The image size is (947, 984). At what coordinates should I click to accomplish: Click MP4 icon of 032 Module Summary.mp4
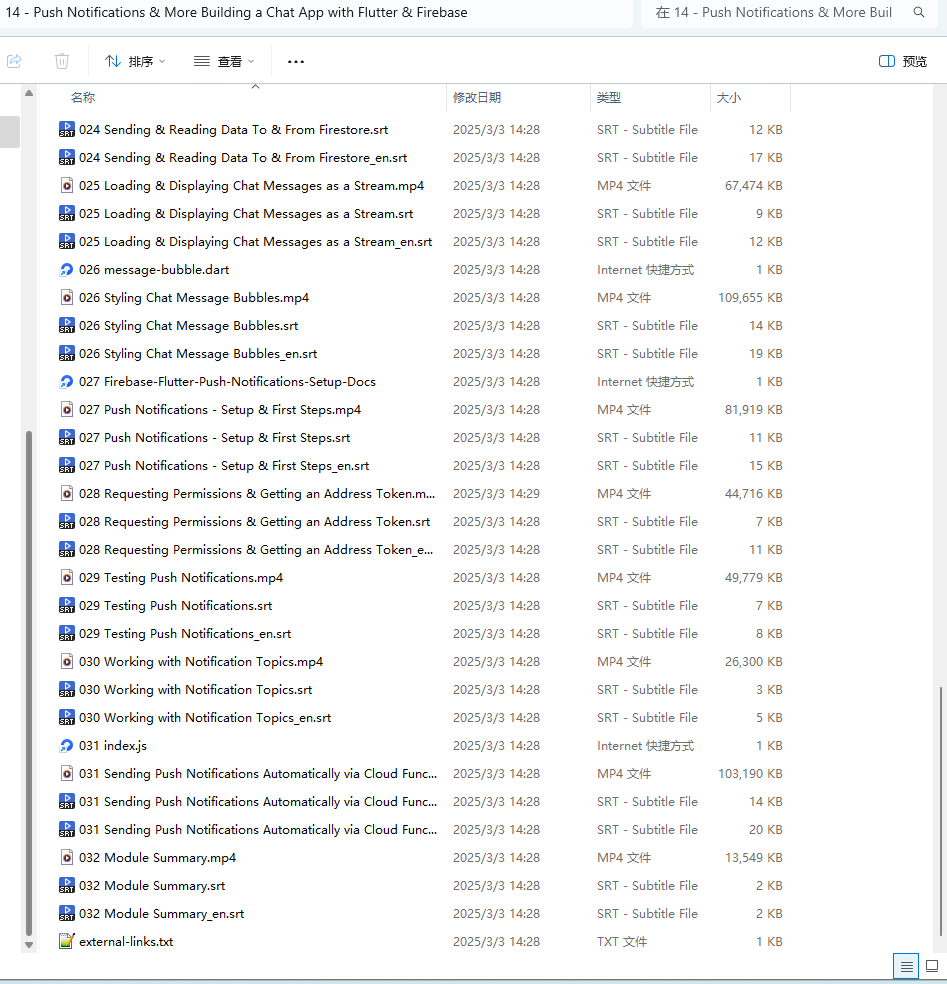pyautogui.click(x=67, y=858)
